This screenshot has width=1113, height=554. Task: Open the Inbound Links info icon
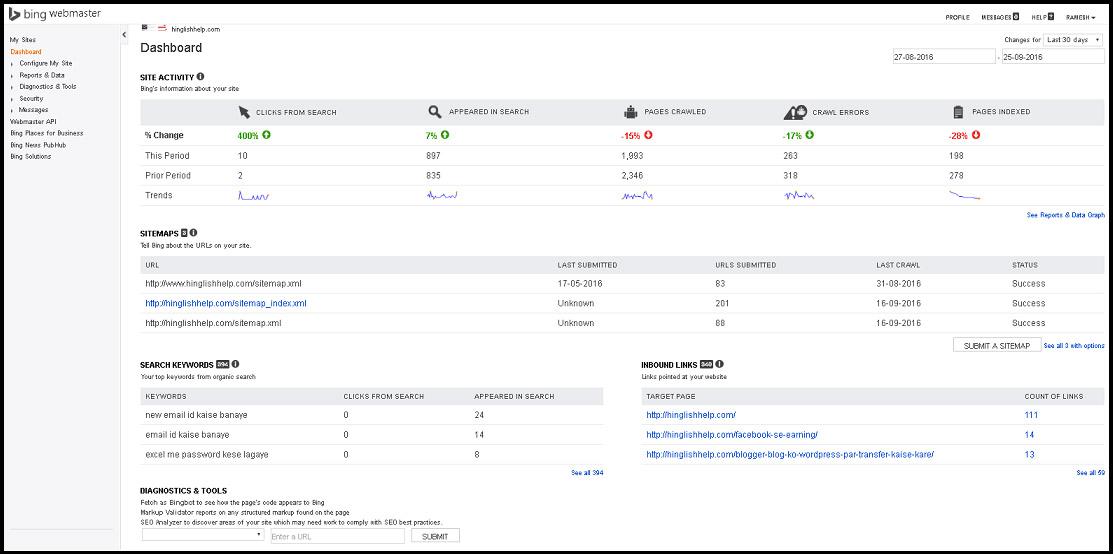click(x=719, y=364)
